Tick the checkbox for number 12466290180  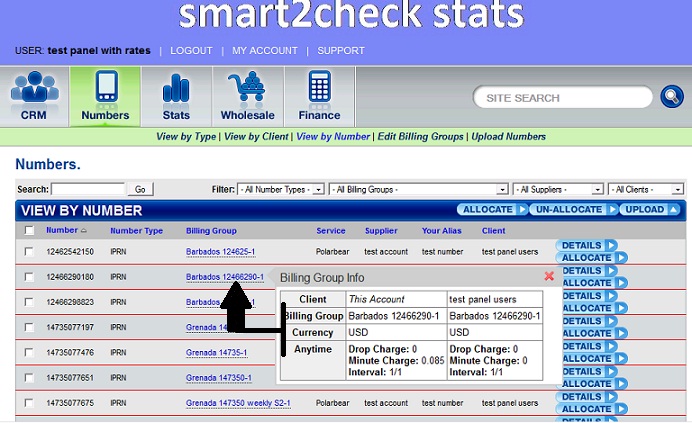29,277
